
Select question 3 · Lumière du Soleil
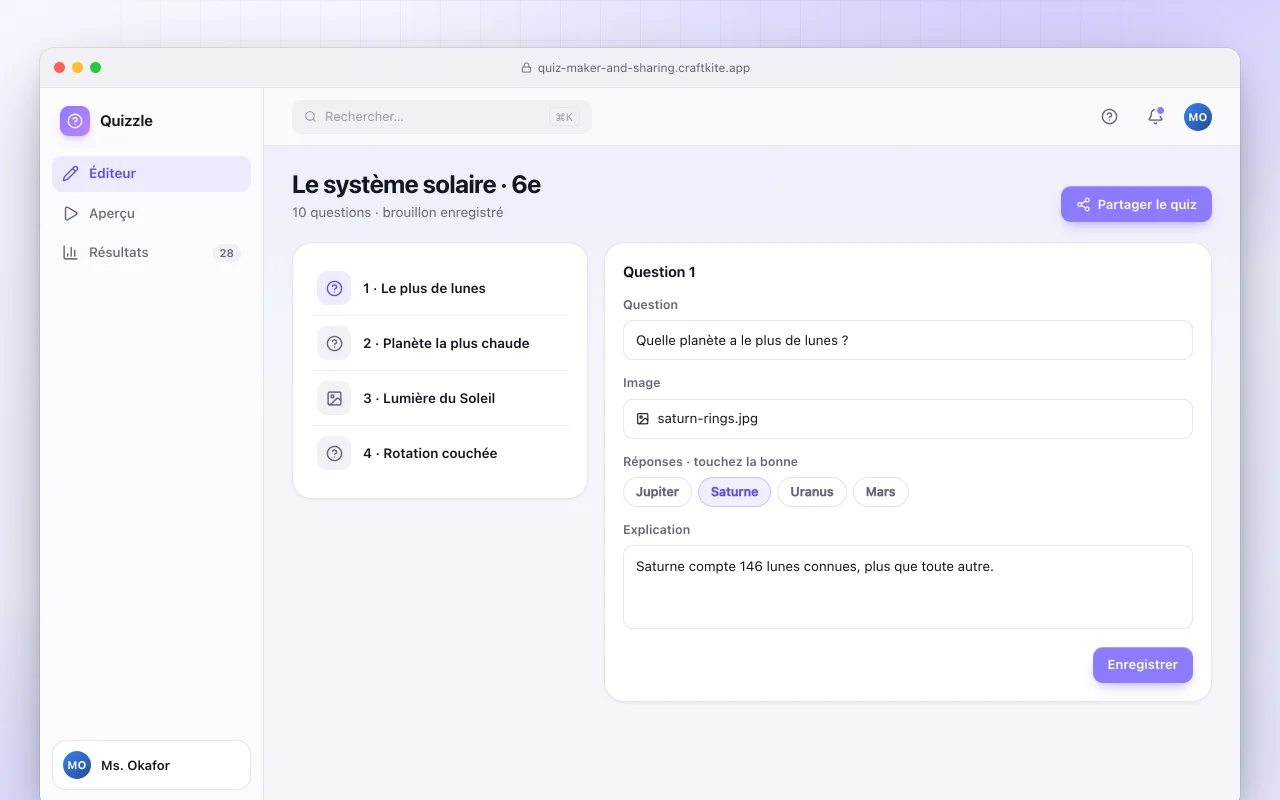coord(440,398)
